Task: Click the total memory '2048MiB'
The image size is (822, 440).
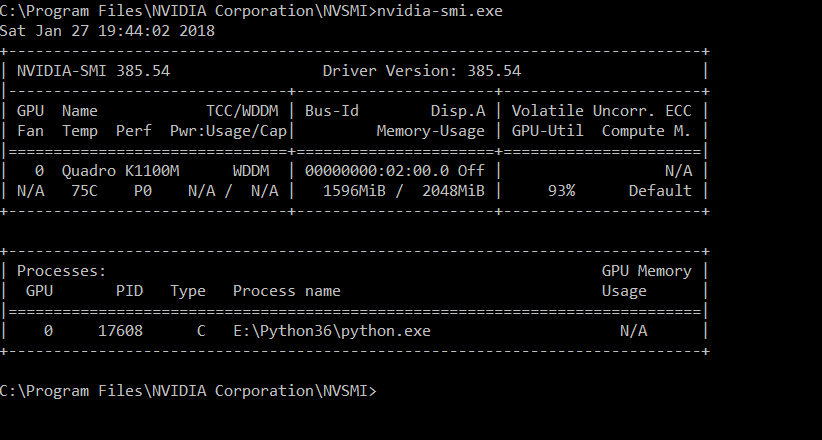Action: click(x=453, y=190)
